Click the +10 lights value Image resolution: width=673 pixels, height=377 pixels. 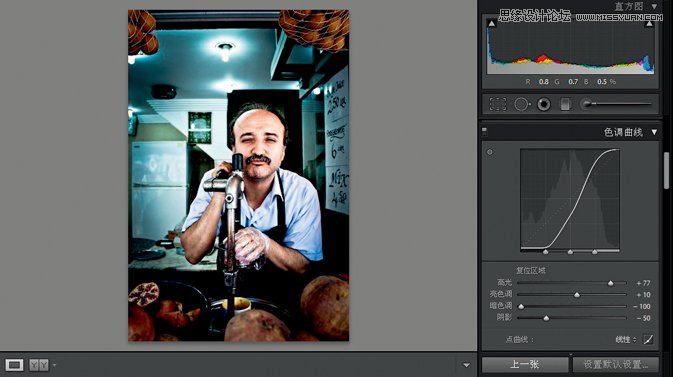point(643,295)
